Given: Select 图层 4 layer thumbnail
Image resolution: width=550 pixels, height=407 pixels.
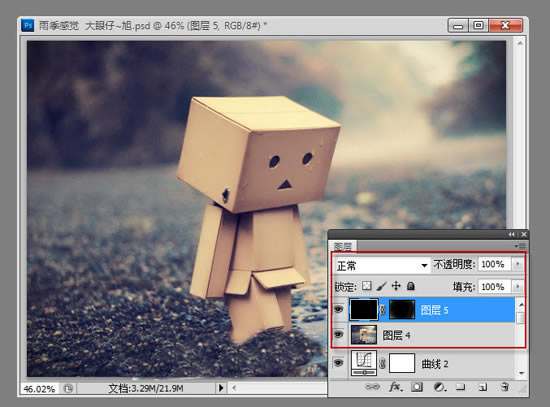Looking at the screenshot, I should (x=364, y=335).
